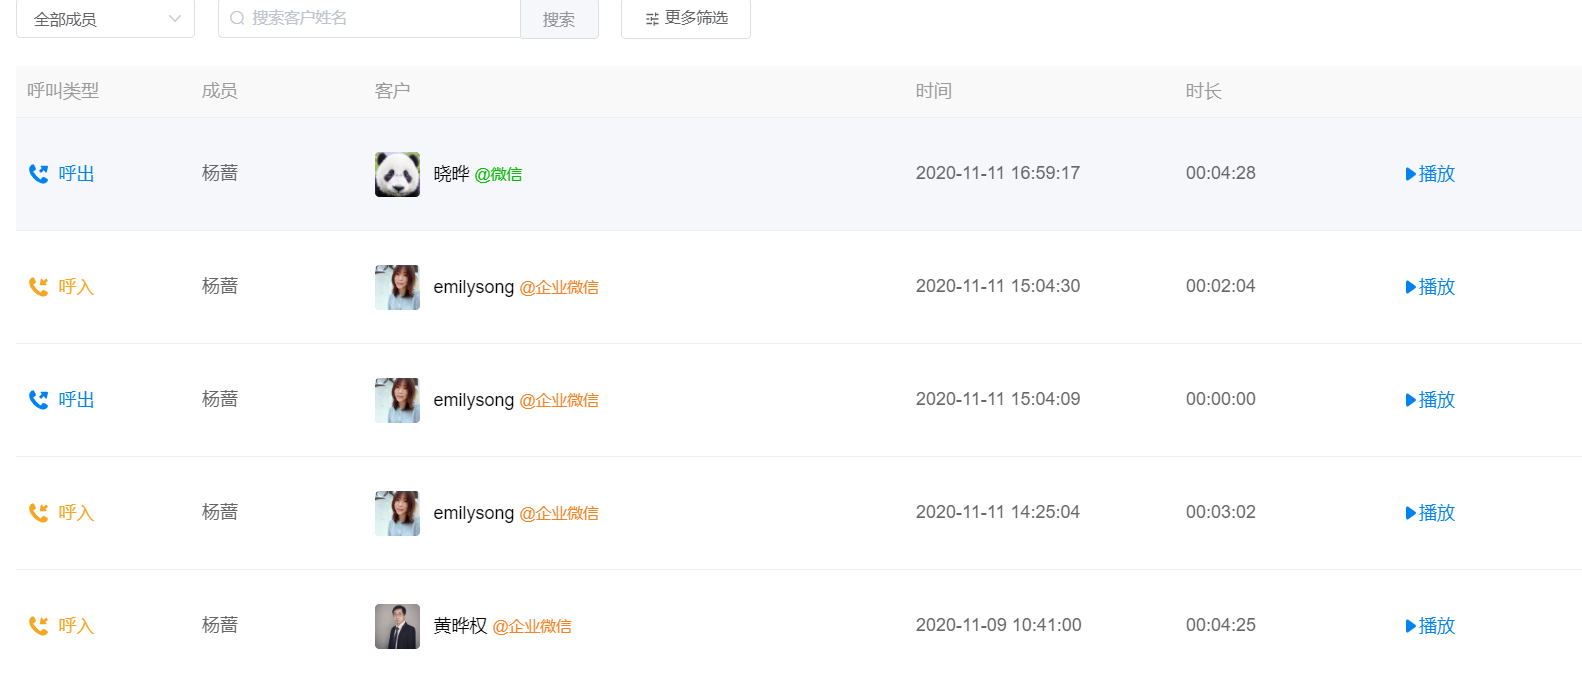Click outgoing call icon at 15:04:09 row
The image size is (1582, 679).
coord(38,400)
